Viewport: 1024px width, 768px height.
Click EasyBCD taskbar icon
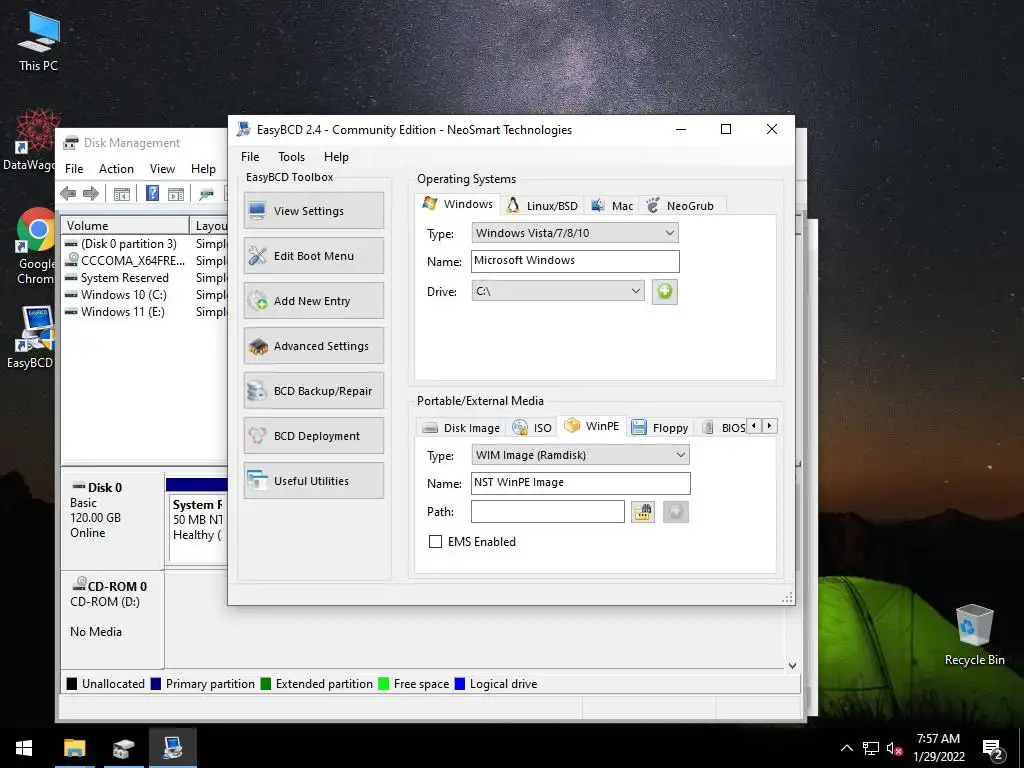172,748
